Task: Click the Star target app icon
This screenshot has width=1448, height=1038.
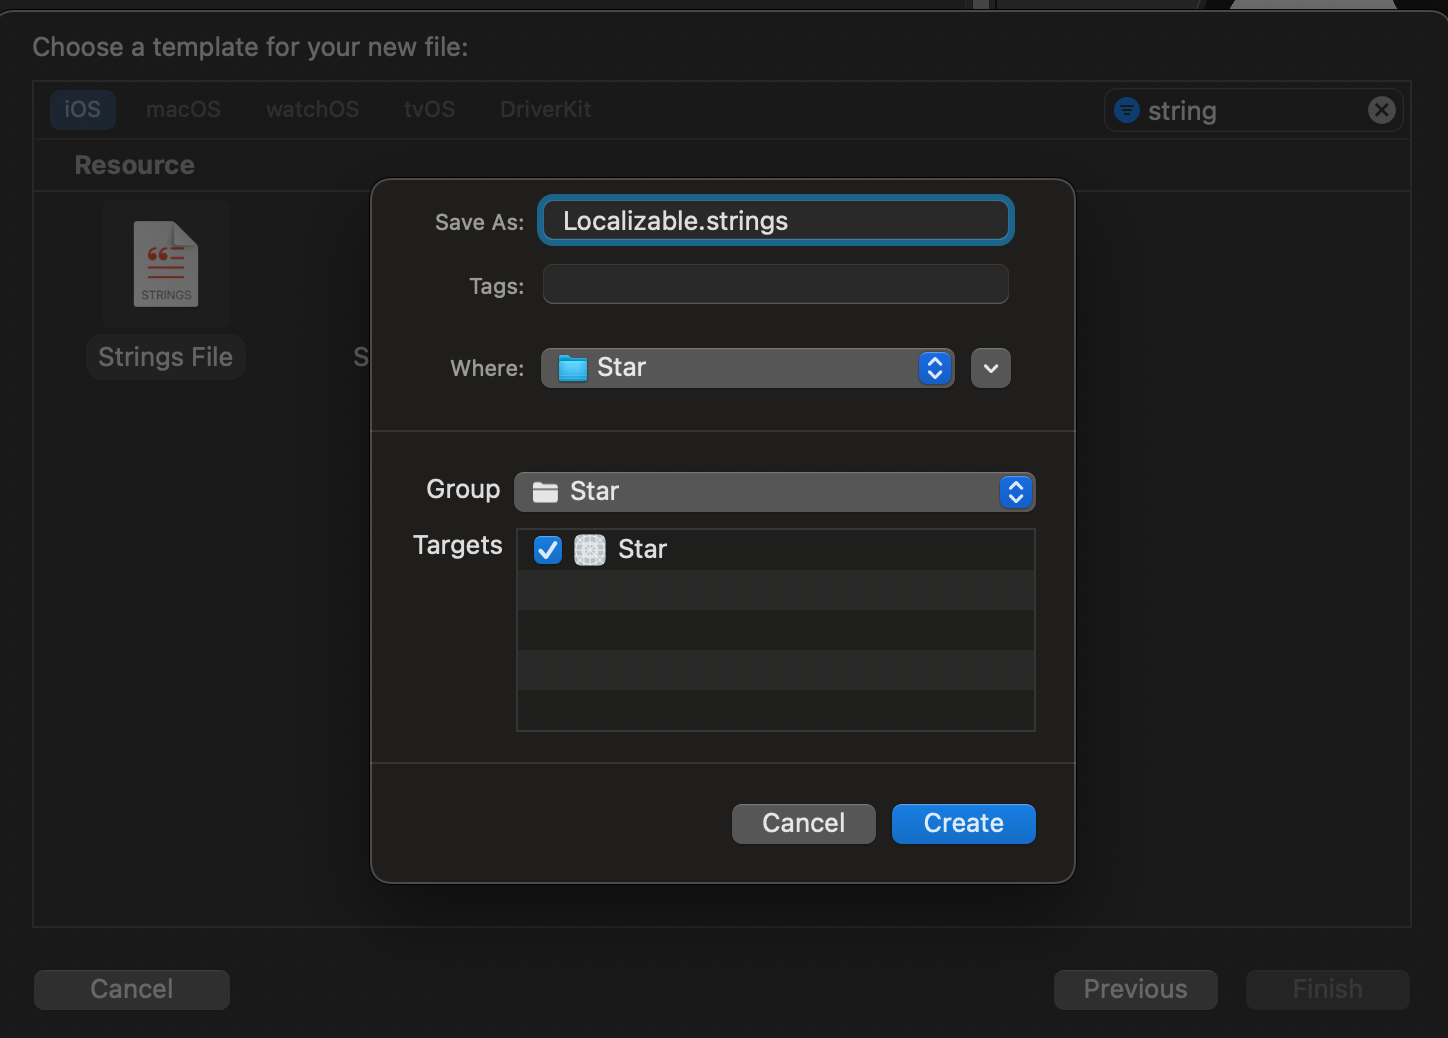Action: point(590,550)
